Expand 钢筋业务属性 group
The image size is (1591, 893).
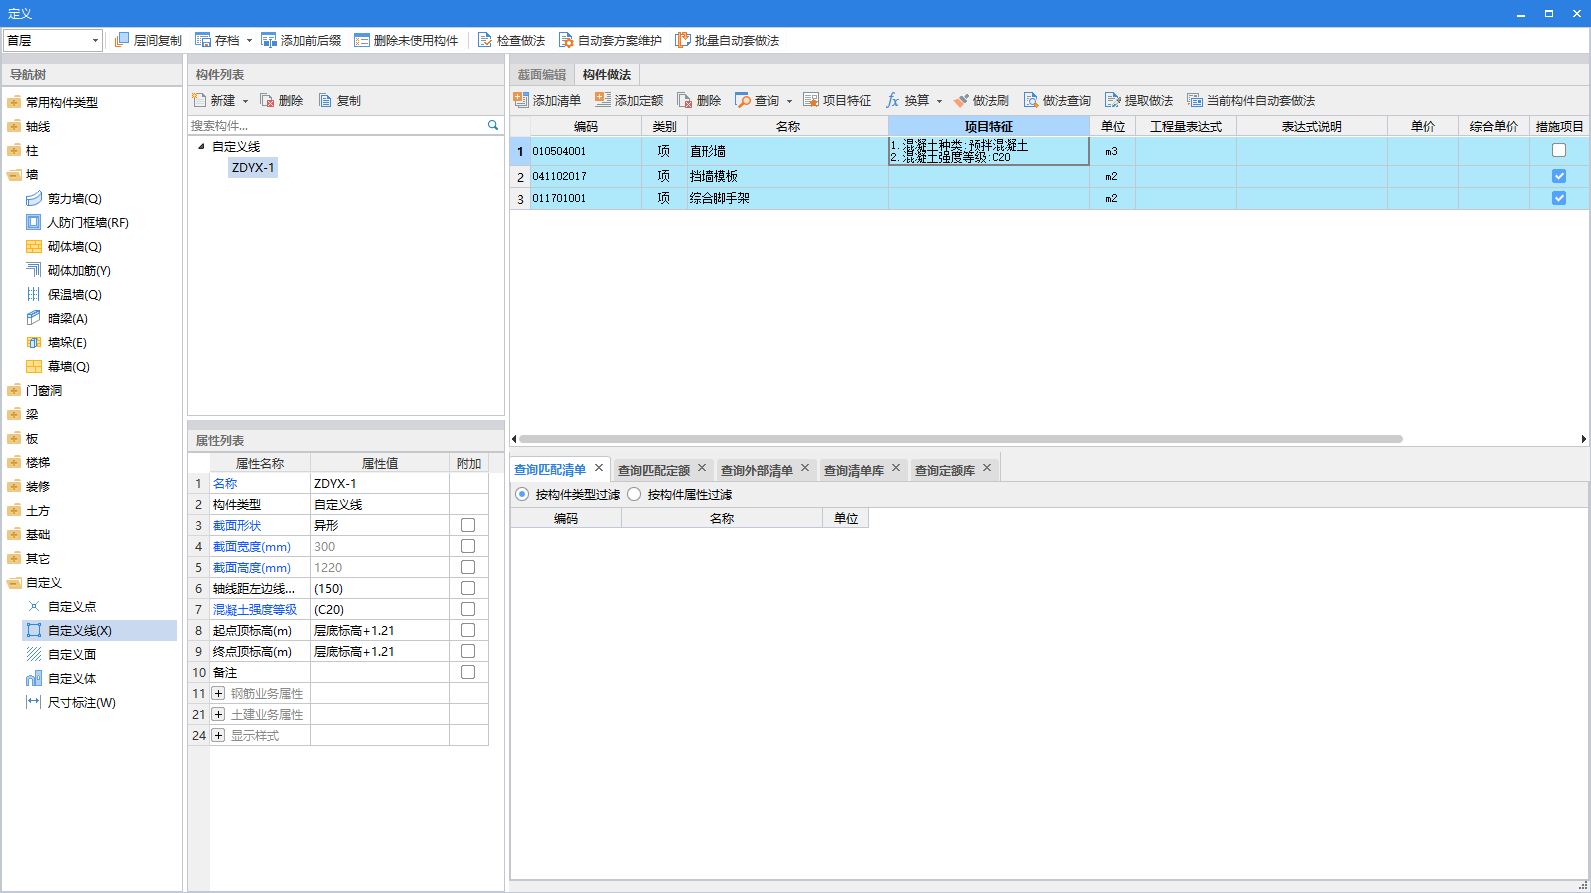pyautogui.click(x=218, y=693)
